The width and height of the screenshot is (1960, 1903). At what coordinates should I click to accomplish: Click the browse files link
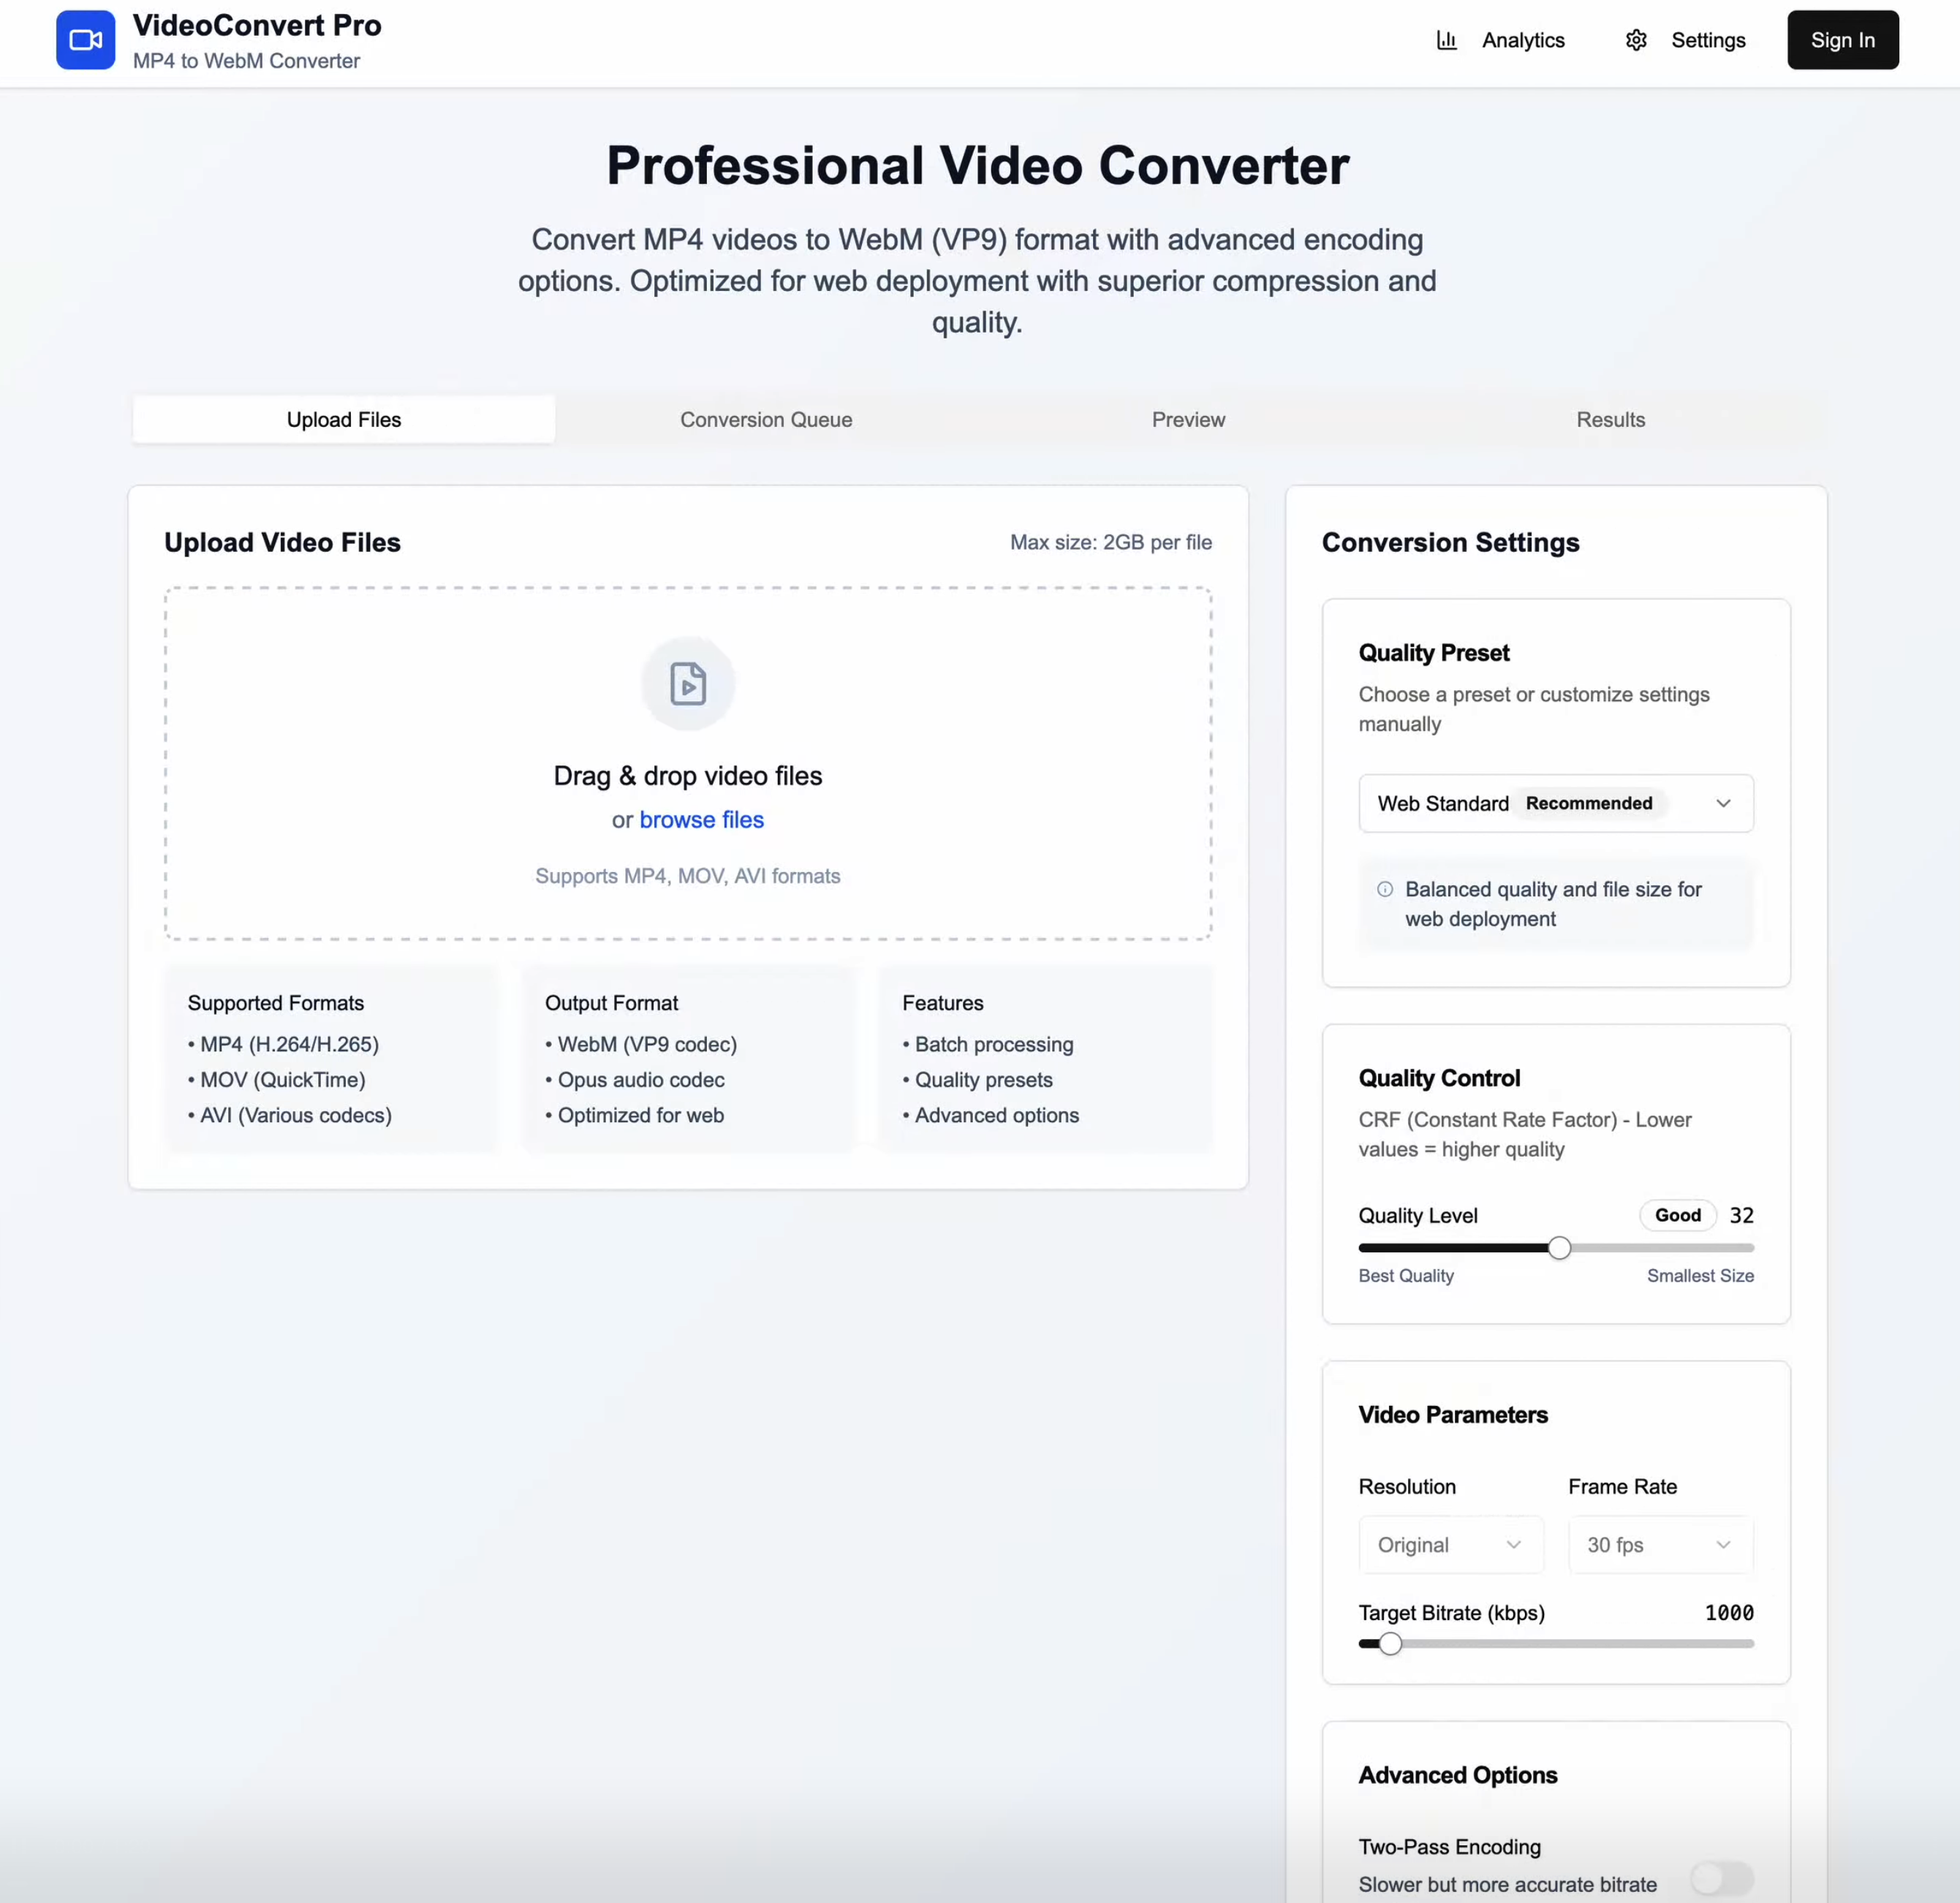tap(702, 819)
